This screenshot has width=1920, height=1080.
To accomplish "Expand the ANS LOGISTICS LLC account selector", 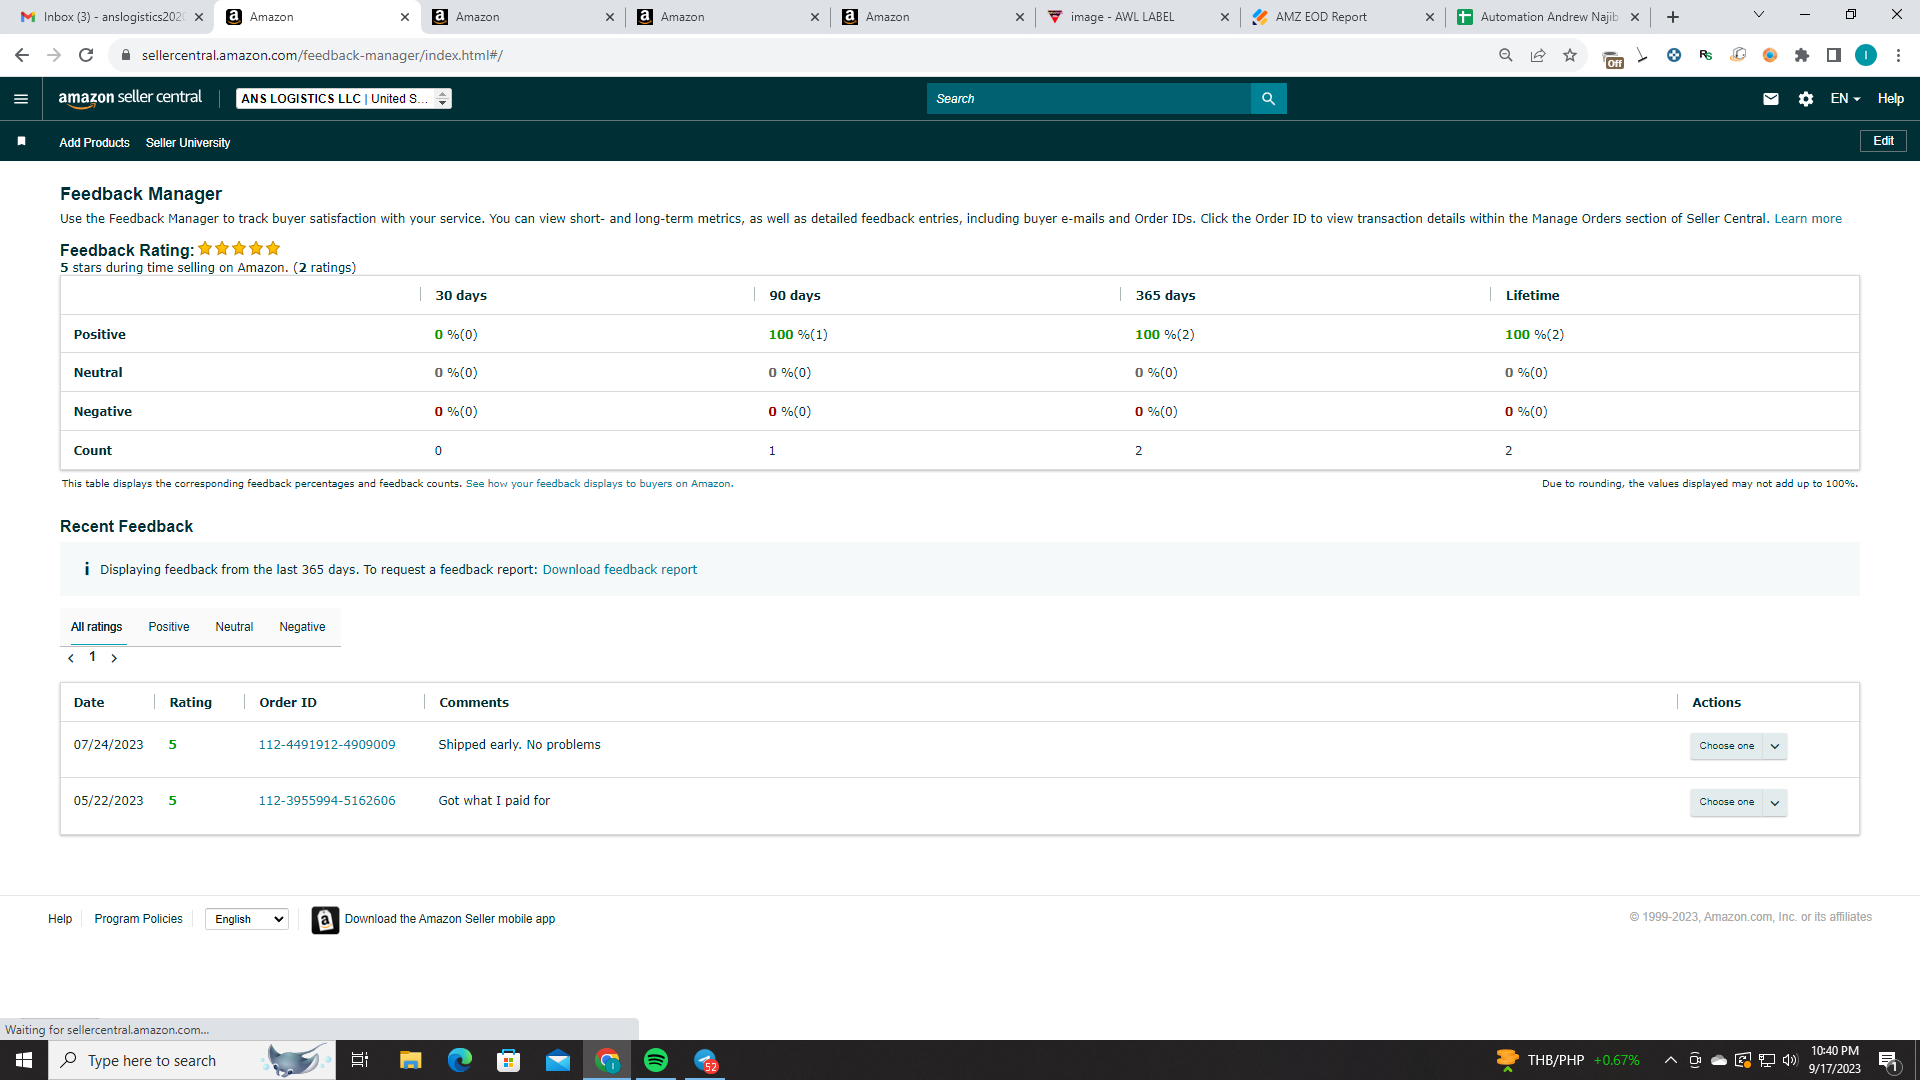I will [x=344, y=99].
